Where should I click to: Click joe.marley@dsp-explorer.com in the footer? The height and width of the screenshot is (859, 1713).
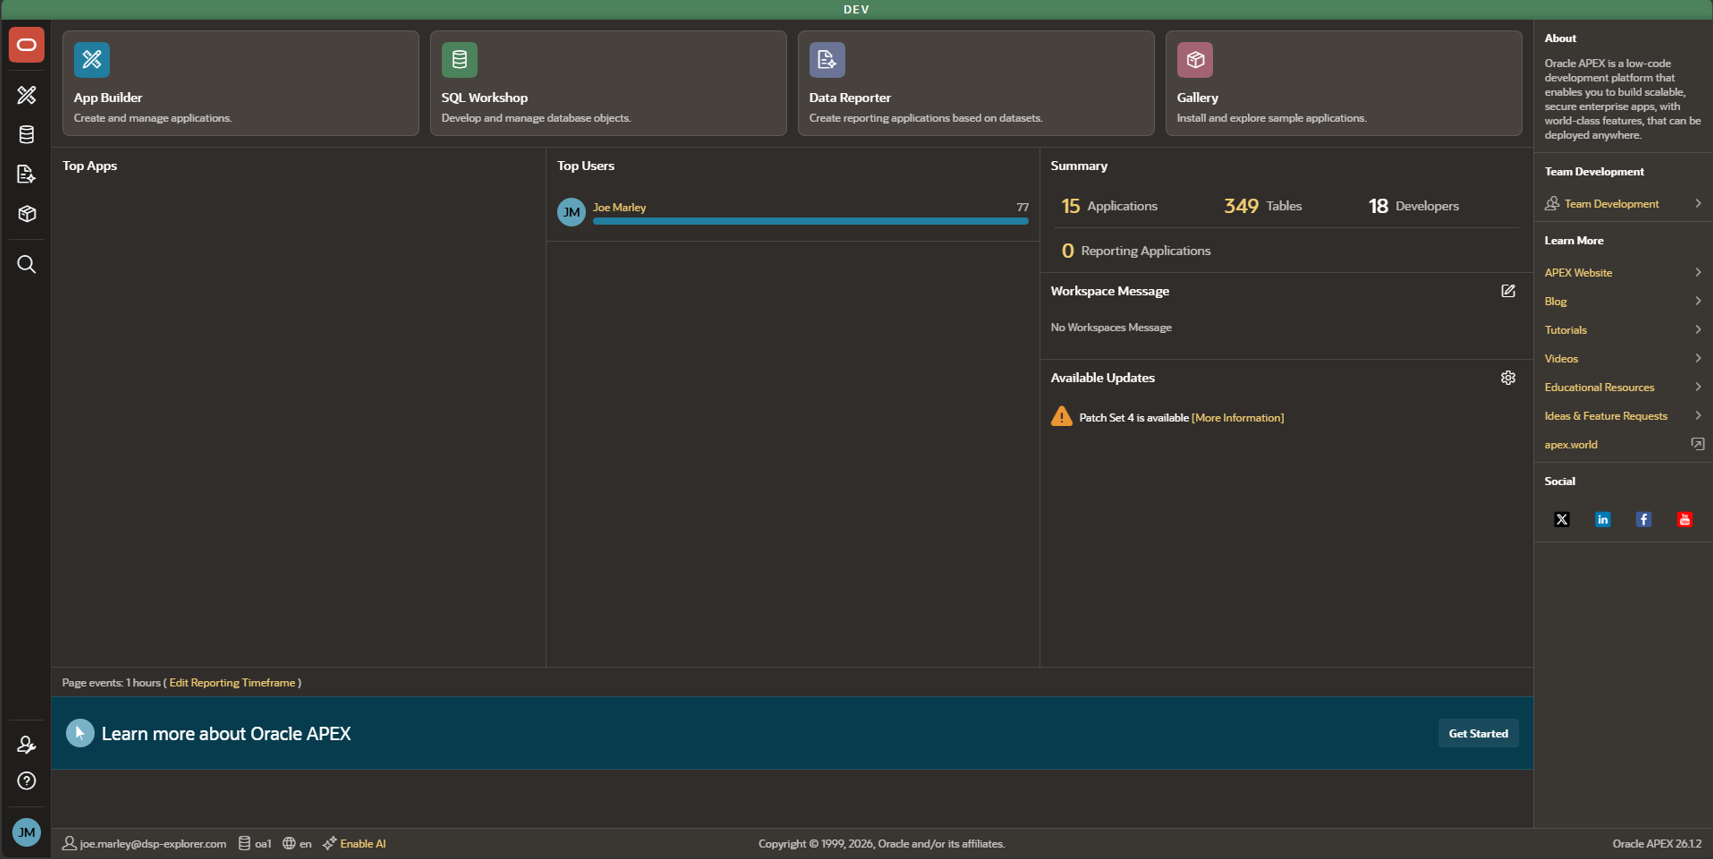coord(153,844)
